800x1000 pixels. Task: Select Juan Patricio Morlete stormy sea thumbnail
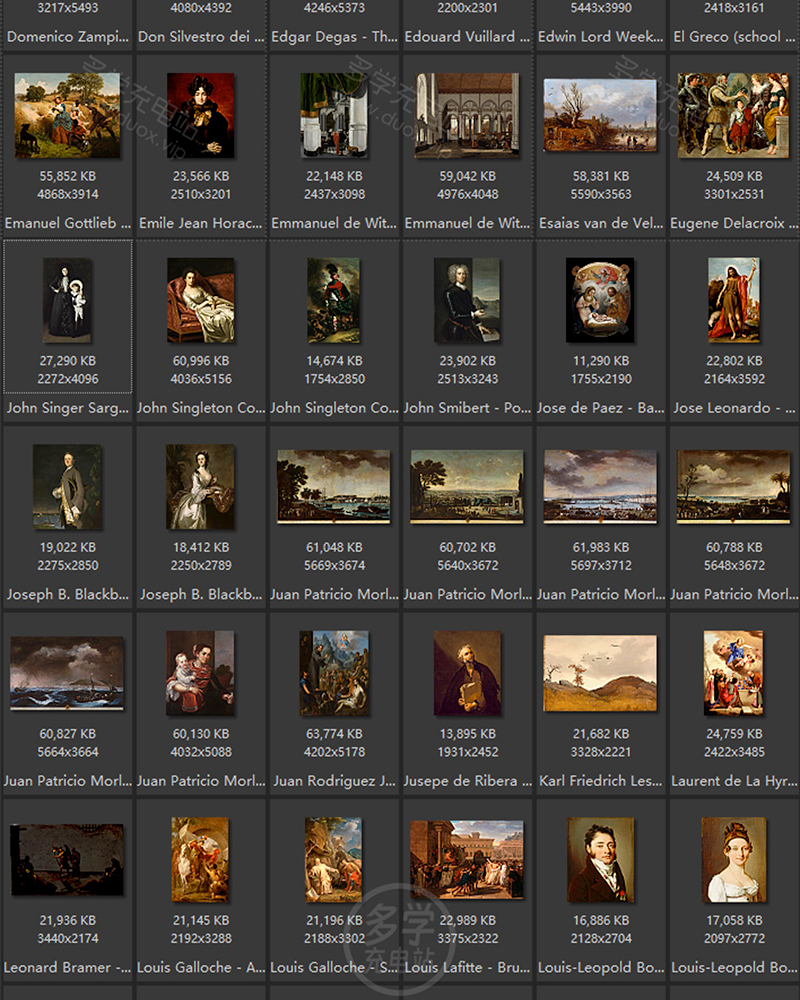coord(67,673)
